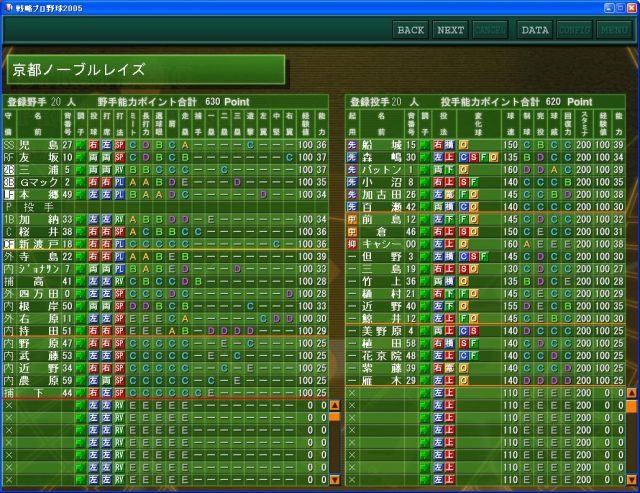The width and height of the screenshot is (640, 493).
Task: Click the green F pitch icon for 加古田
Action: (463, 195)
